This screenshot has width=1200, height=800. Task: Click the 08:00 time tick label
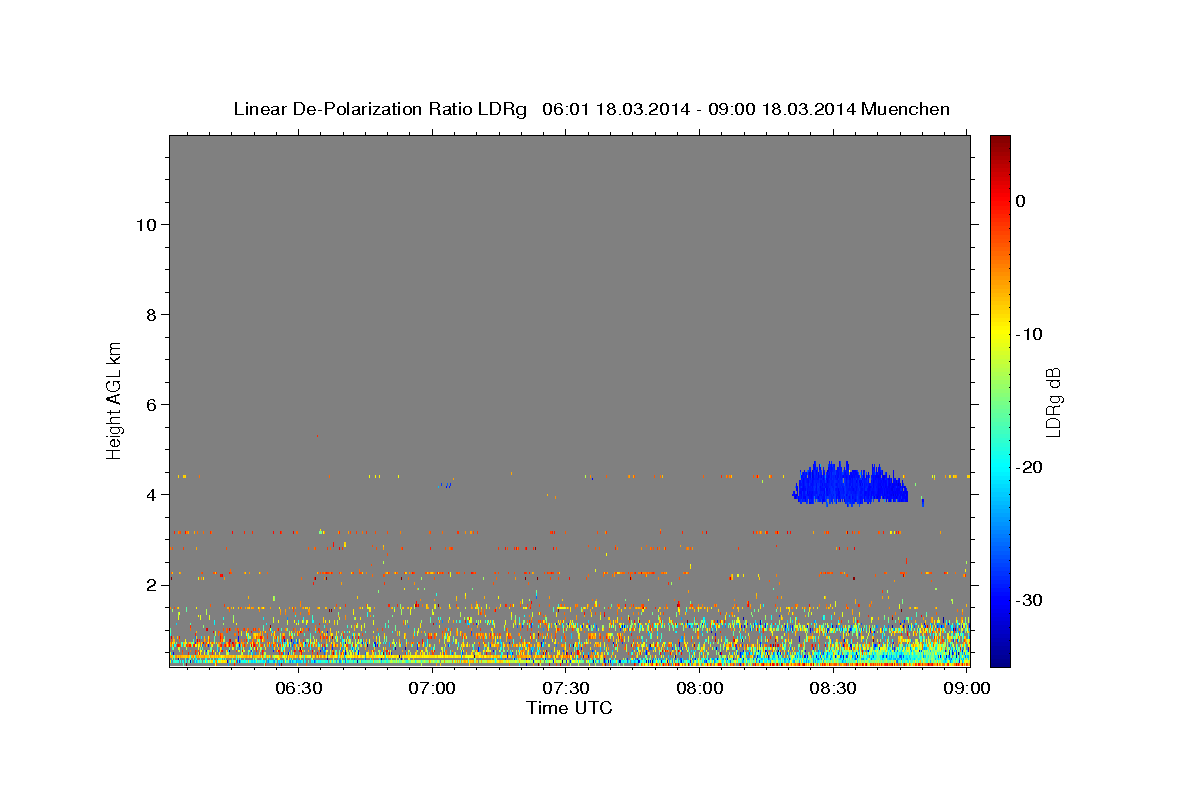pos(700,689)
